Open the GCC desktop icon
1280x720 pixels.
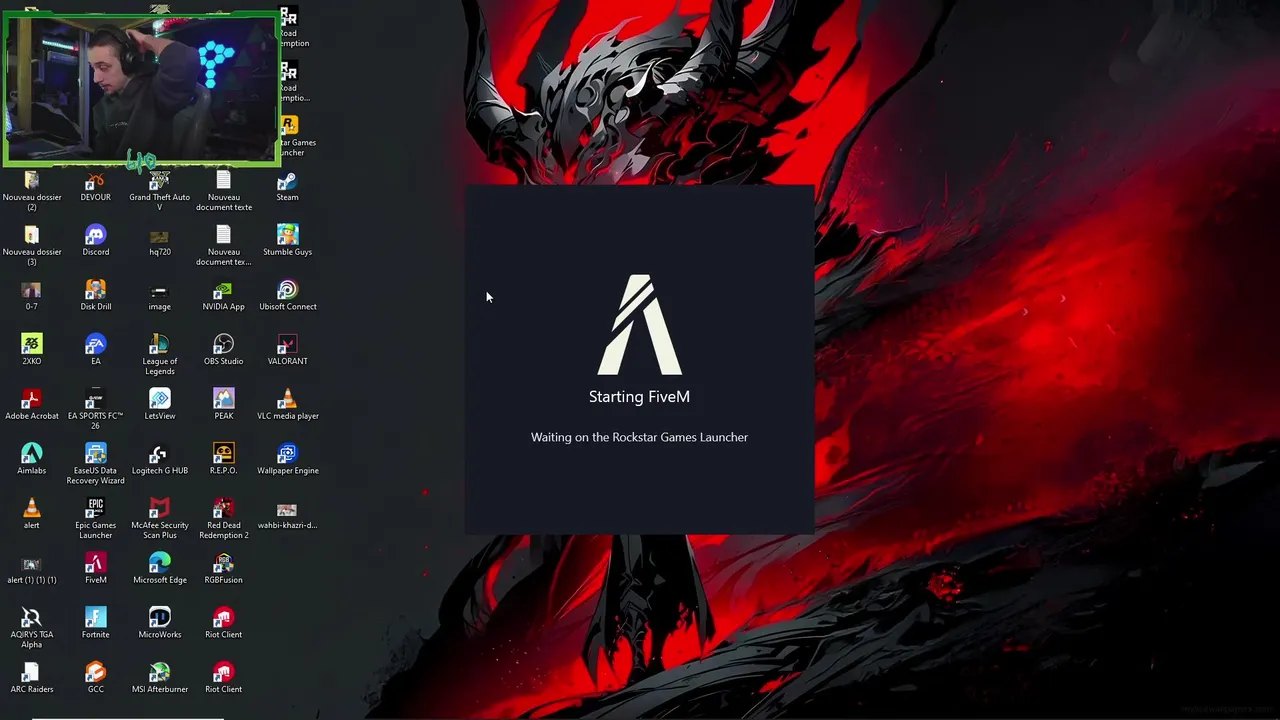[x=95, y=679]
